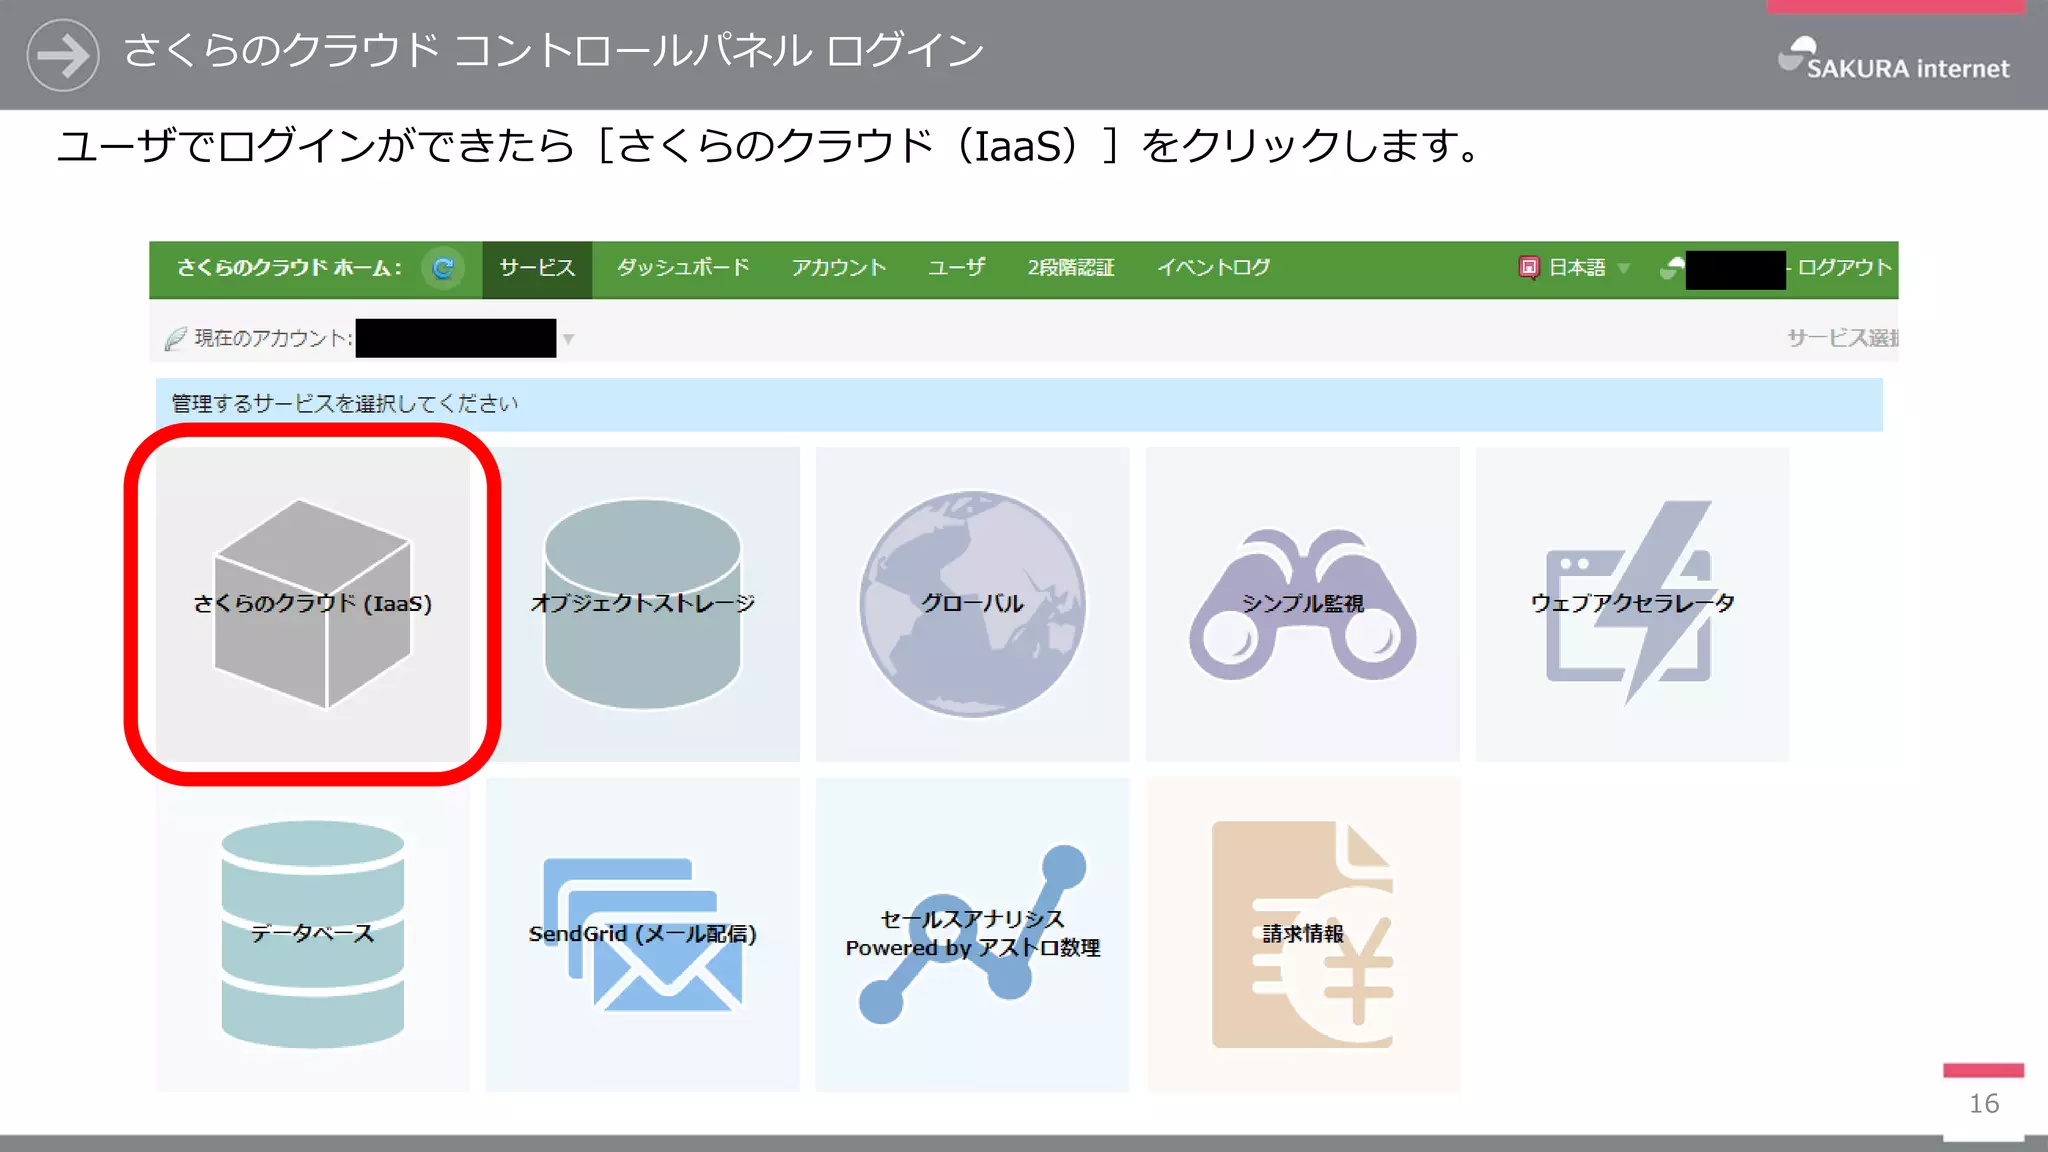This screenshot has height=1152, width=2048.
Task: Click the user avatar icon near ログアウト
Action: coord(1672,268)
